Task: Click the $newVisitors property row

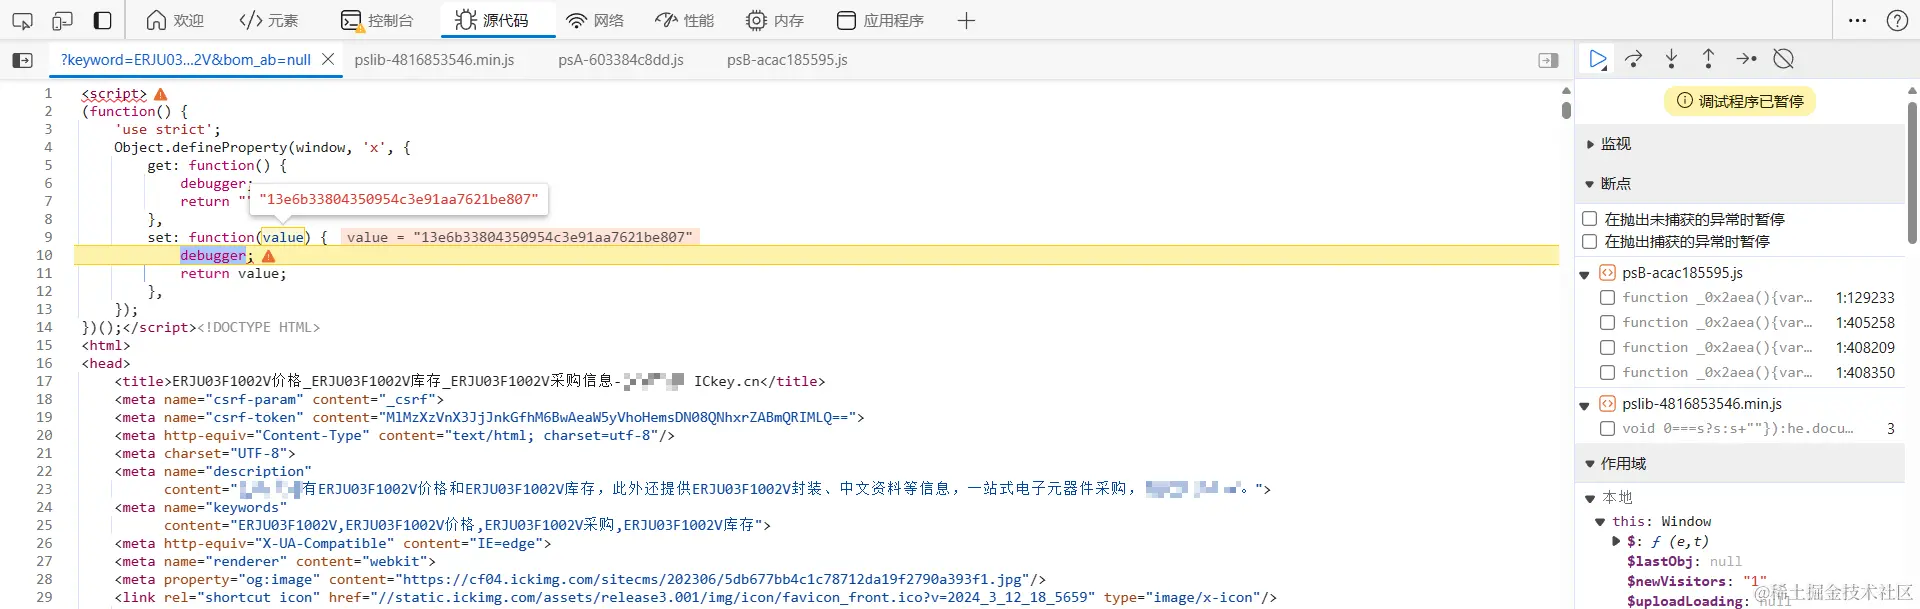Action: (x=1697, y=581)
